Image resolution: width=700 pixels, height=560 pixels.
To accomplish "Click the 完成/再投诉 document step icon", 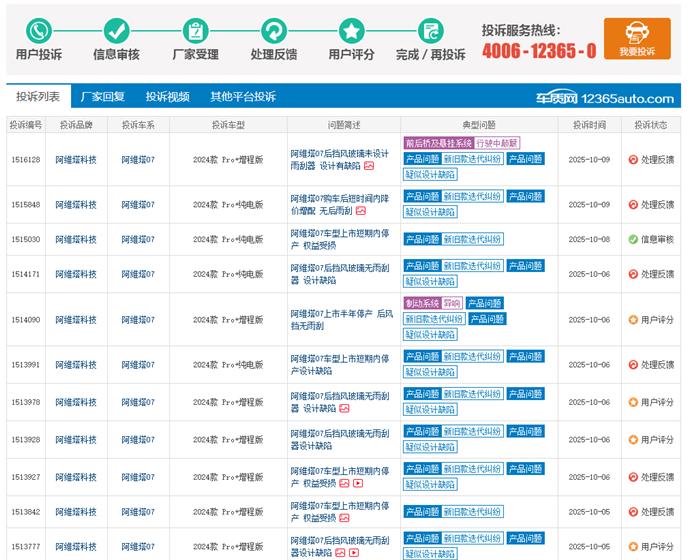I will [430, 31].
